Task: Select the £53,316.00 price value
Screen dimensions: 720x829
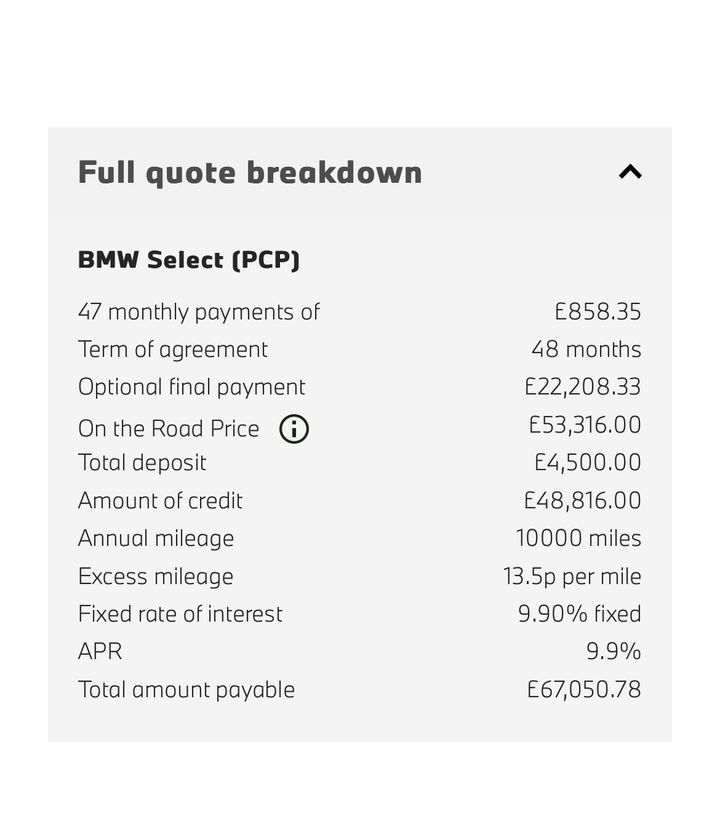Action: coord(585,425)
